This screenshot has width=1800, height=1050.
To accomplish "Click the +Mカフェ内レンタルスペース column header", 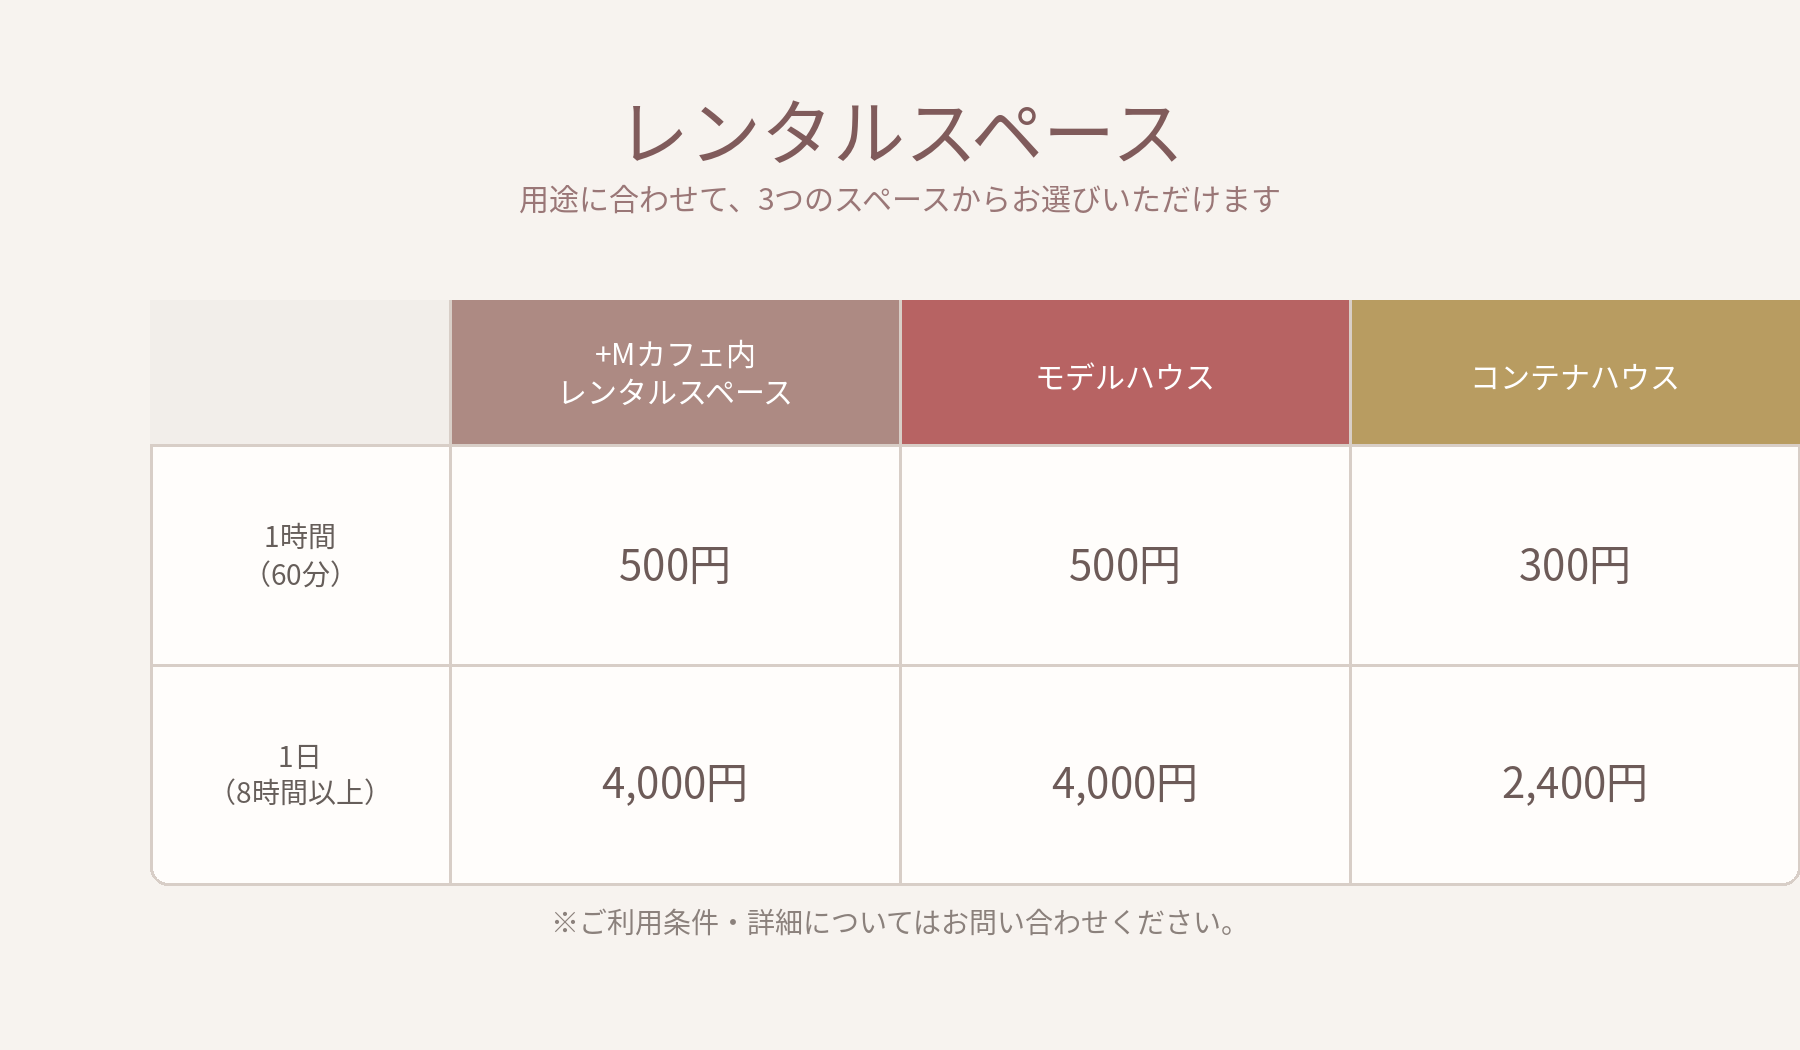I will pyautogui.click(x=675, y=372).
